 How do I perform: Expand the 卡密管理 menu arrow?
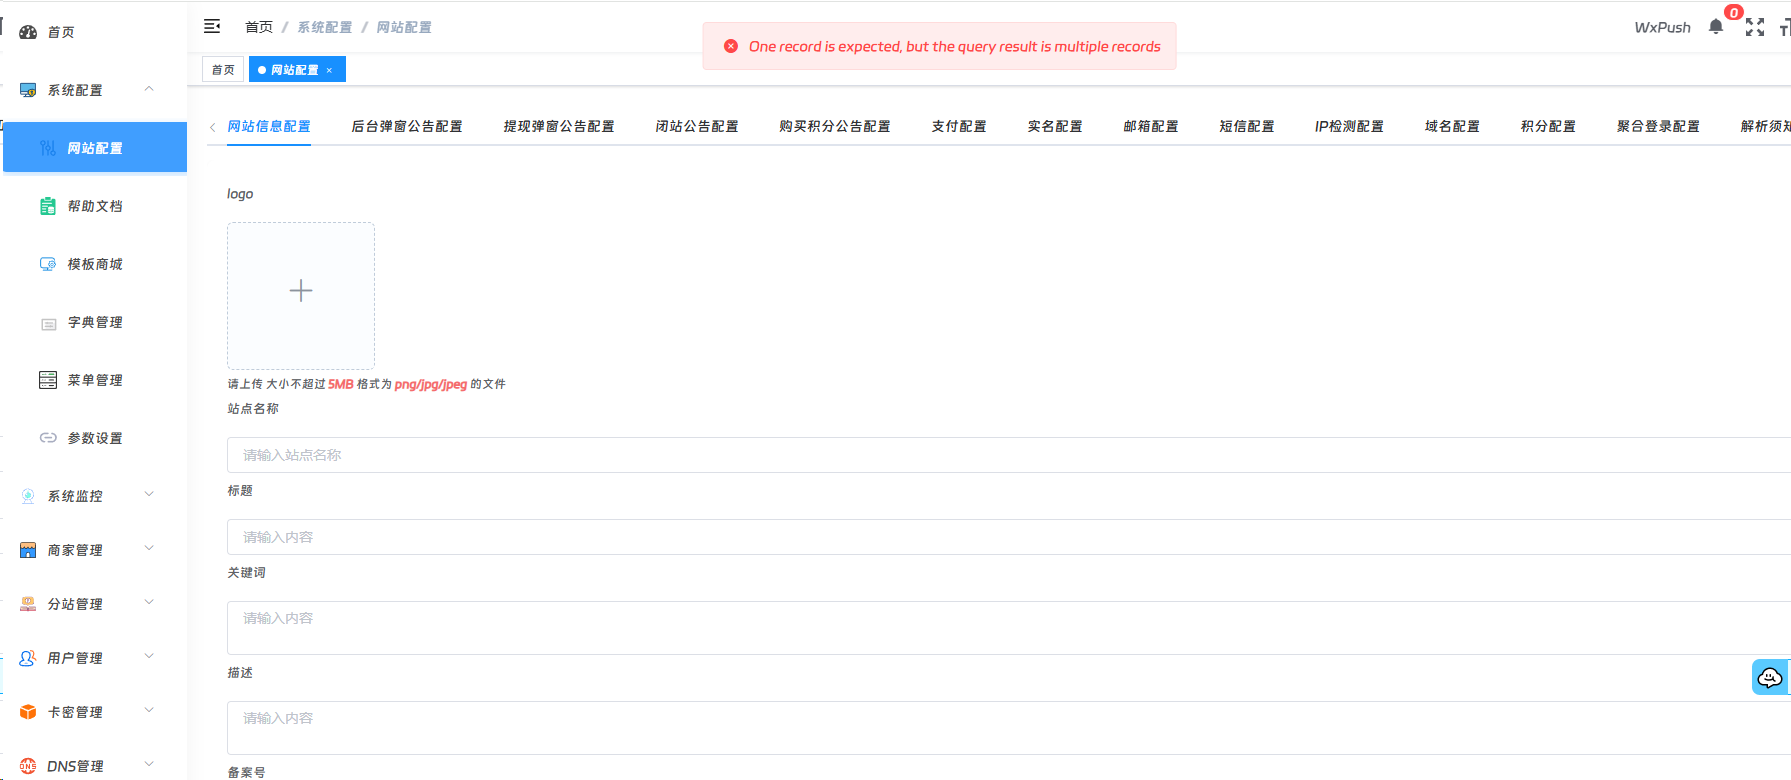[x=149, y=710]
